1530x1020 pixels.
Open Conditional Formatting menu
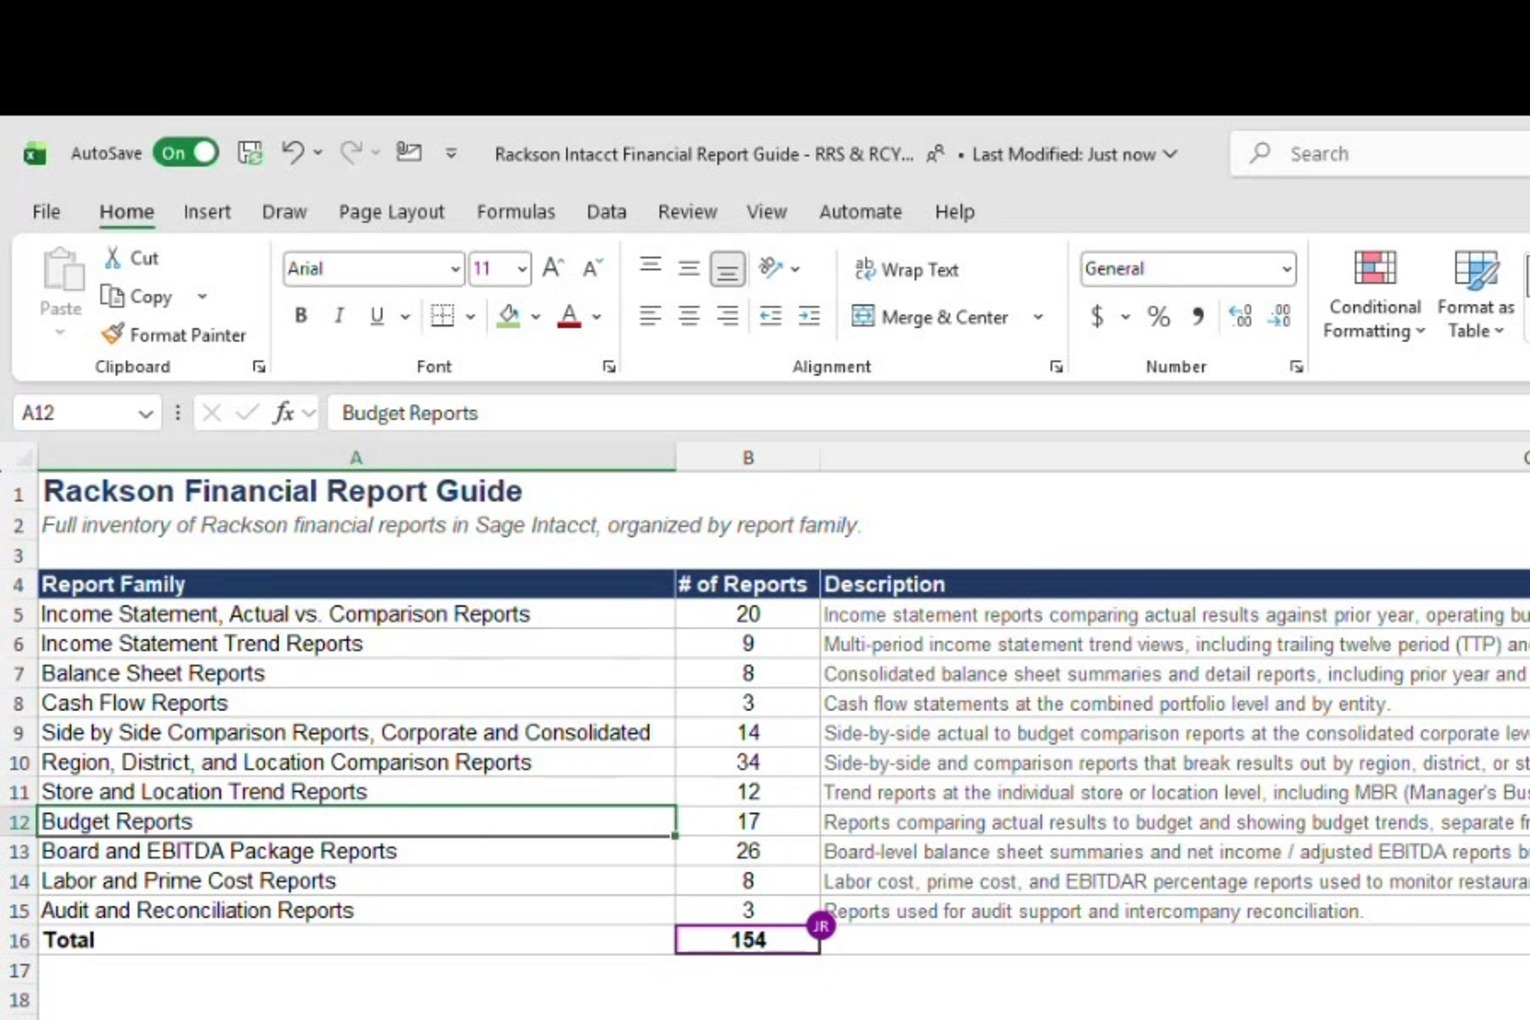point(1374,294)
